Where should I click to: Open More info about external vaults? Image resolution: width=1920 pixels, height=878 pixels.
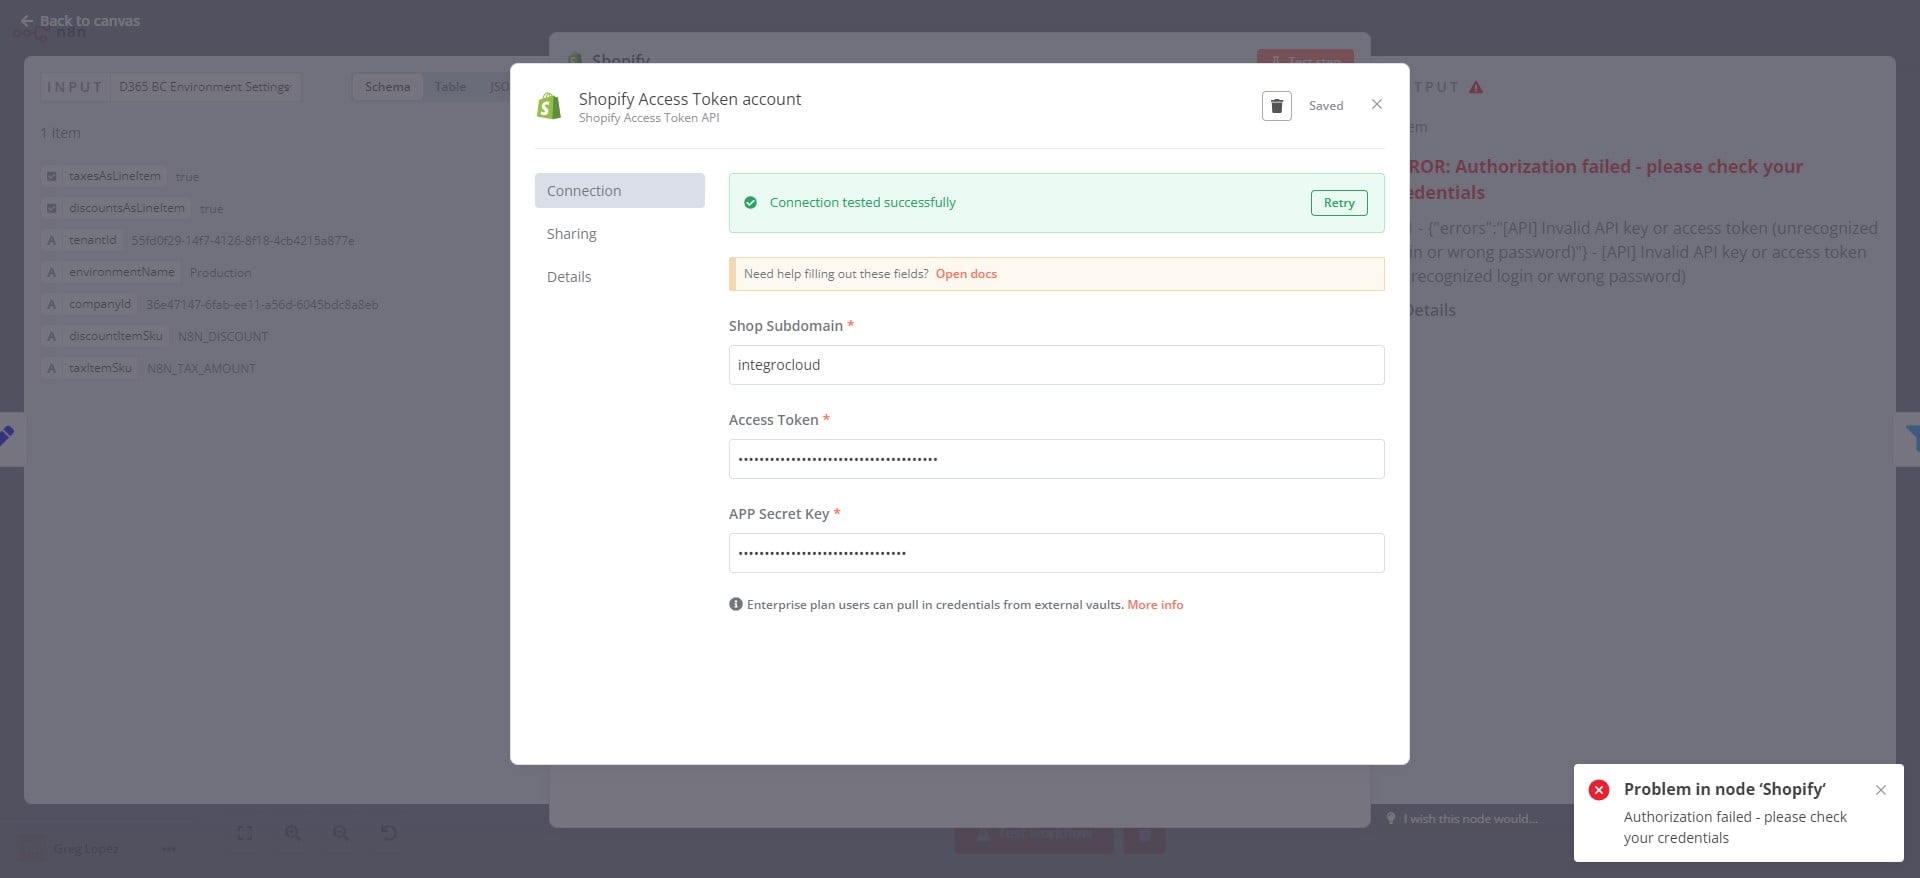click(x=1155, y=605)
